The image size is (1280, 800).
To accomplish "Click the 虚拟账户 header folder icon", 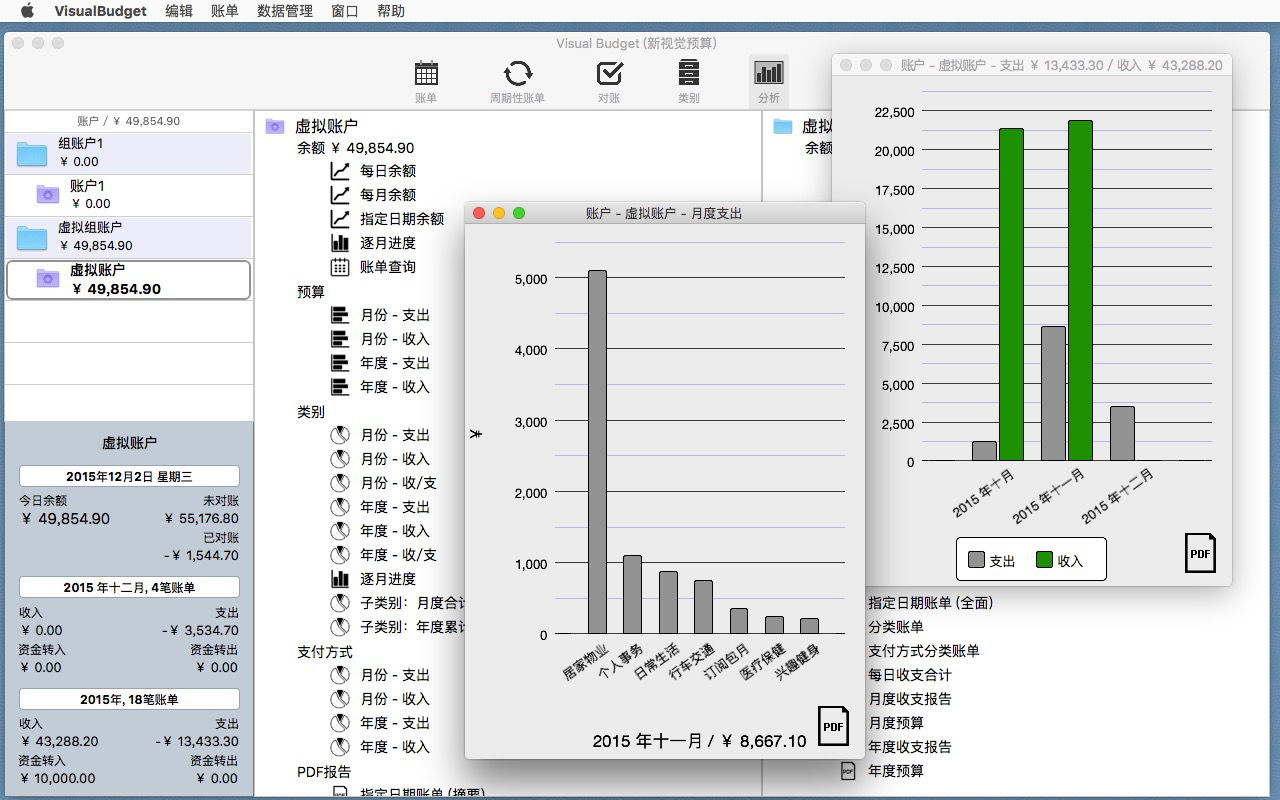I will click(275, 126).
